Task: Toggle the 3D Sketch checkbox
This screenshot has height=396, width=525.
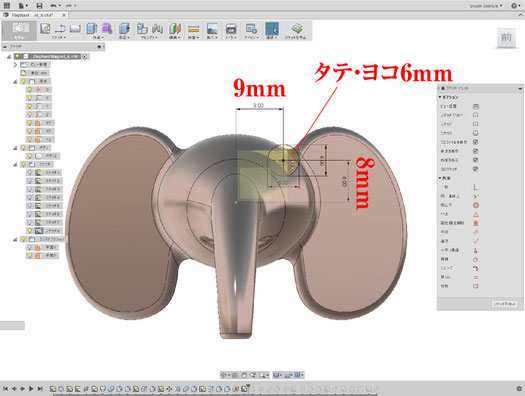Action: (475, 169)
